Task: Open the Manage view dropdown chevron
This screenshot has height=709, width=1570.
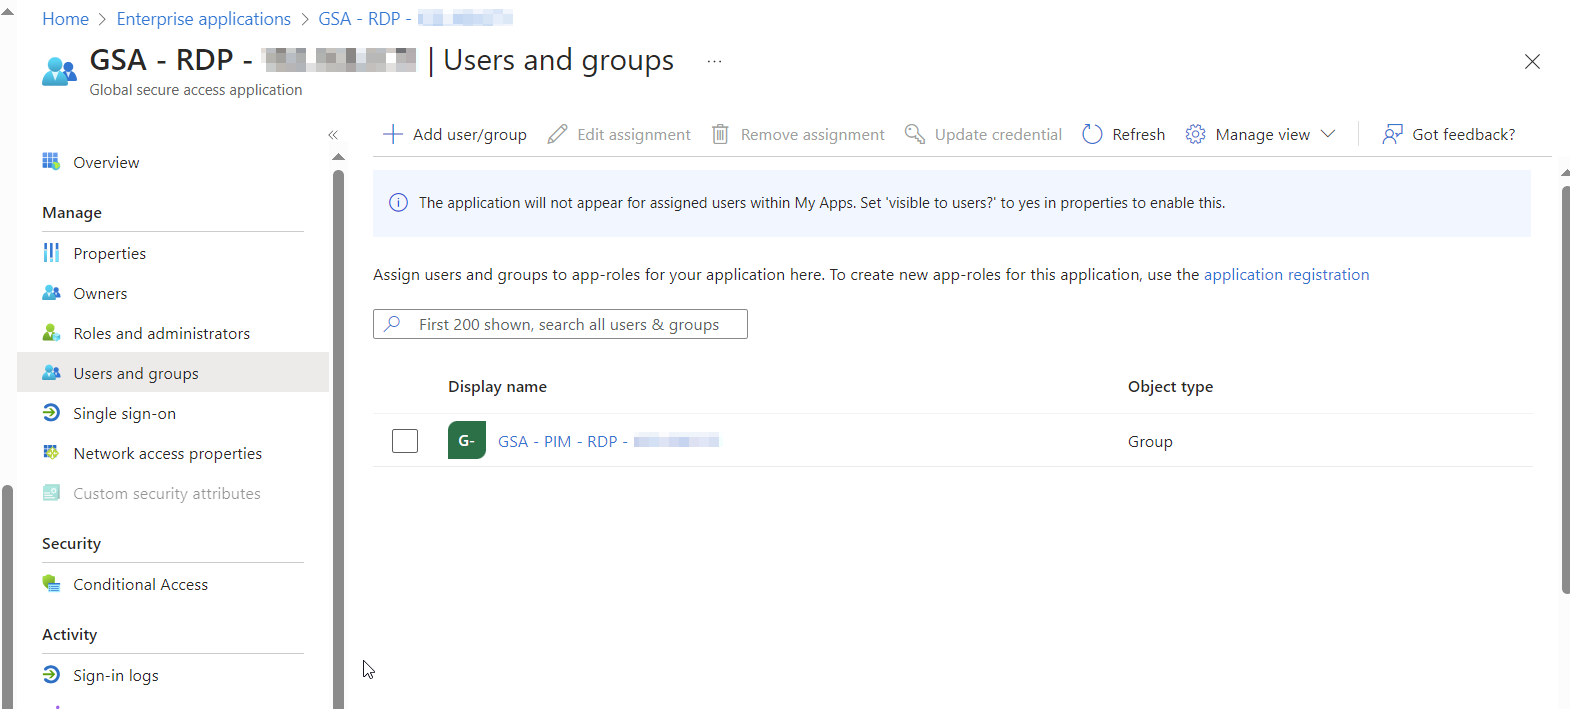Action: tap(1328, 134)
